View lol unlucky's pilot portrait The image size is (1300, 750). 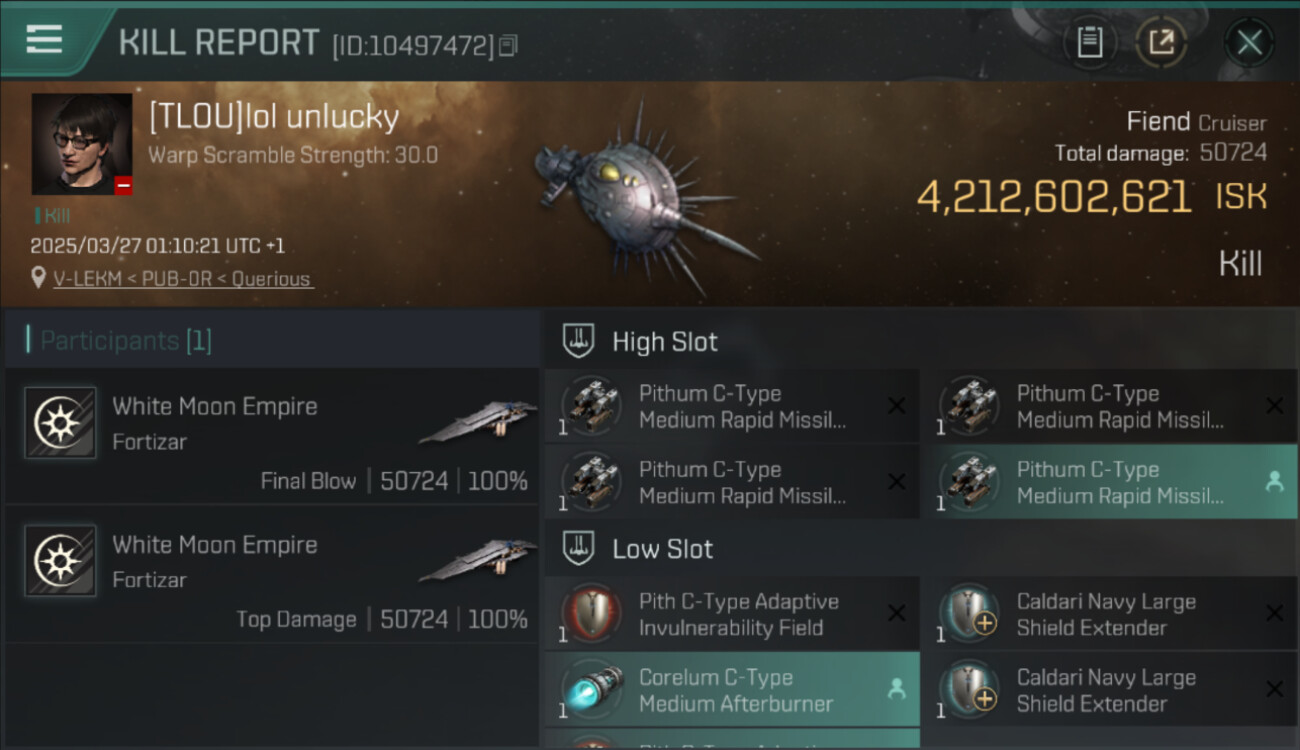[x=82, y=144]
